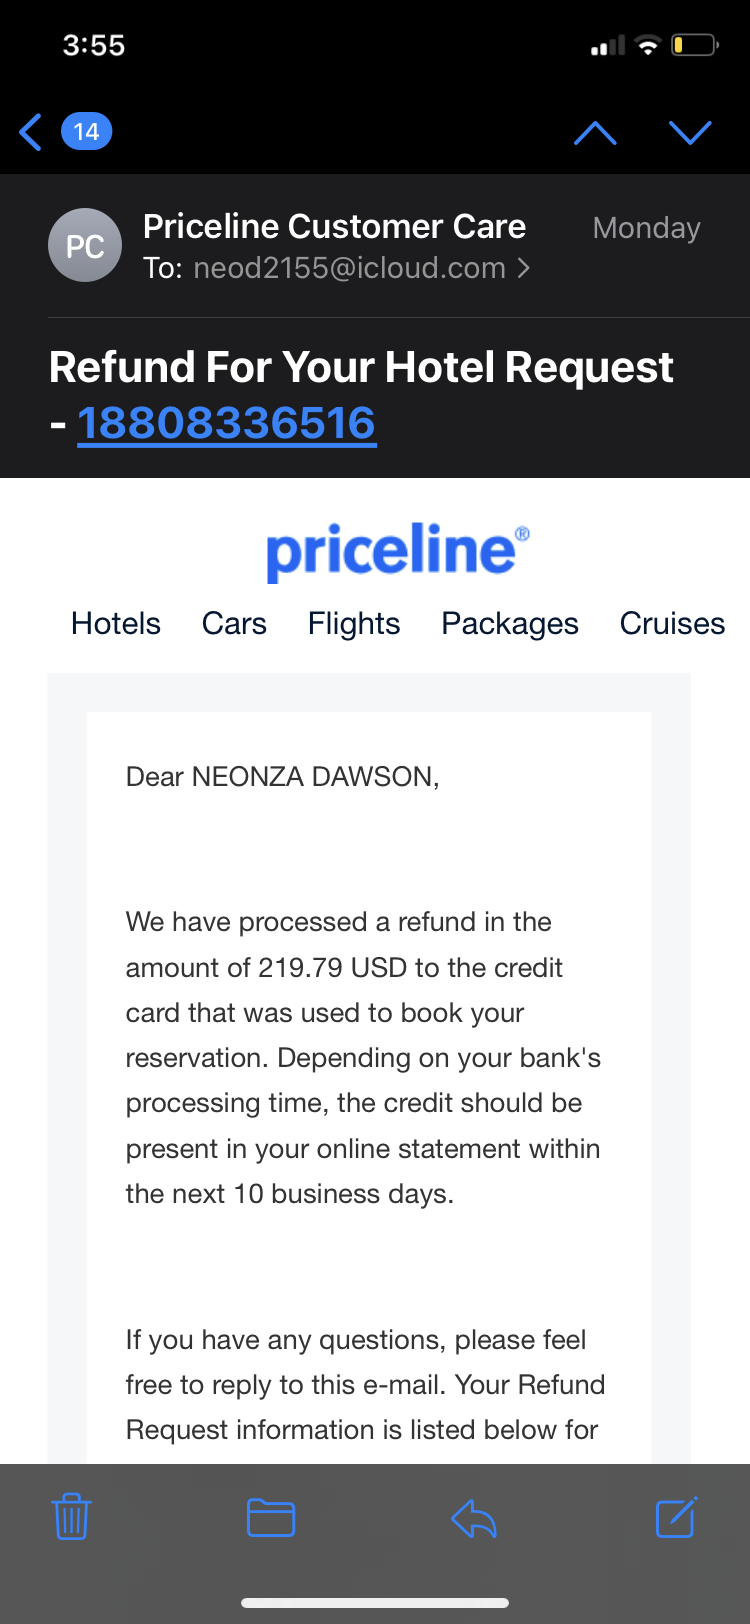
Task: Tap the priceline logo
Action: (x=397, y=550)
